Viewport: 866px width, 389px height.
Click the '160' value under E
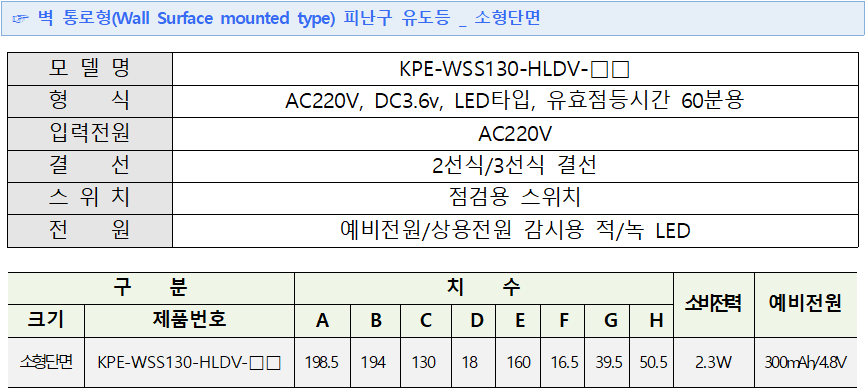(518, 363)
